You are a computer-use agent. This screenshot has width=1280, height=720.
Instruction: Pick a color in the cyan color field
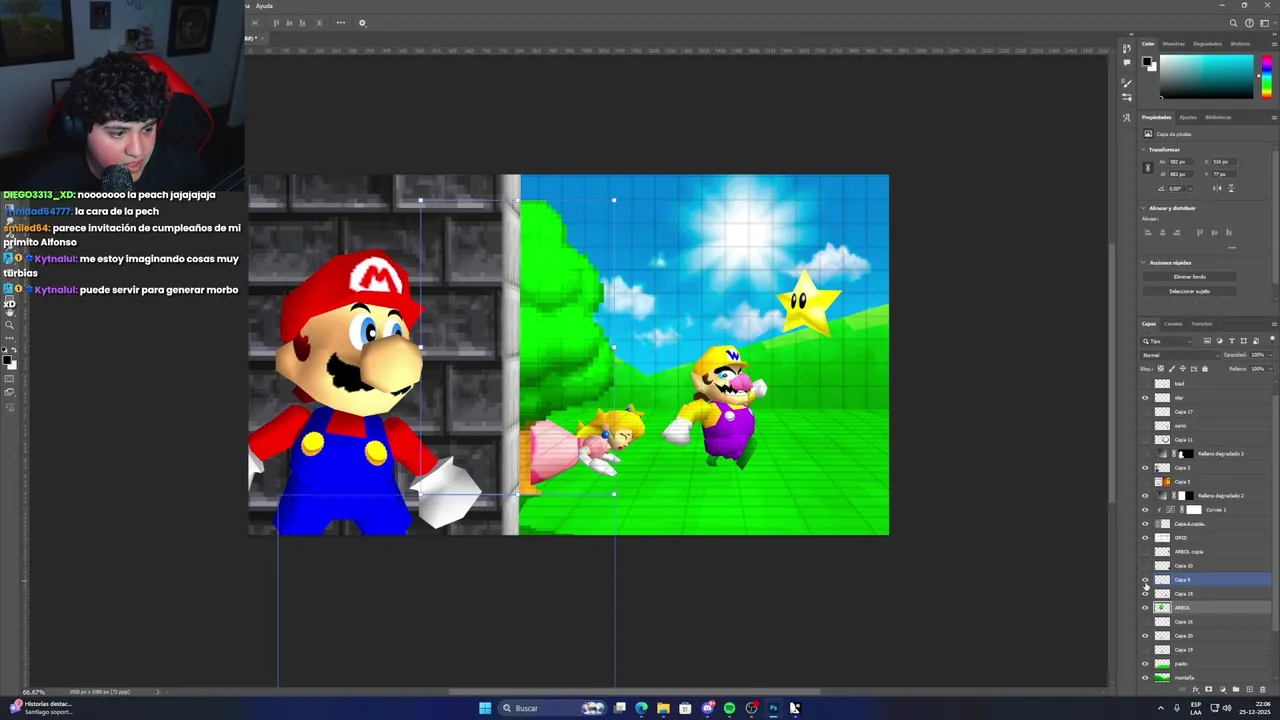1206,77
